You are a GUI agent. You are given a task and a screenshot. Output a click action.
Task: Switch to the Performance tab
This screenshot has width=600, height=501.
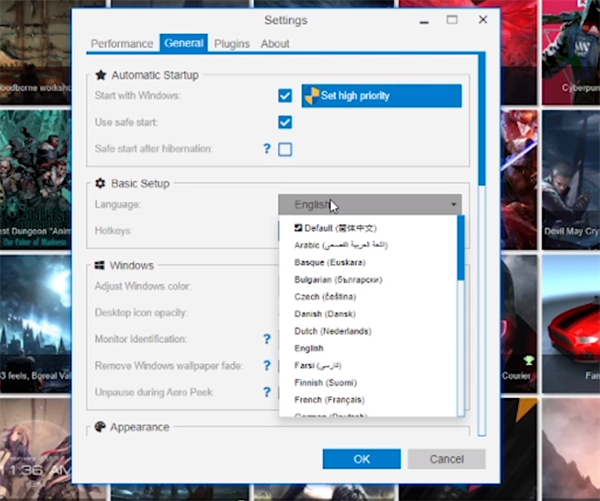point(122,44)
